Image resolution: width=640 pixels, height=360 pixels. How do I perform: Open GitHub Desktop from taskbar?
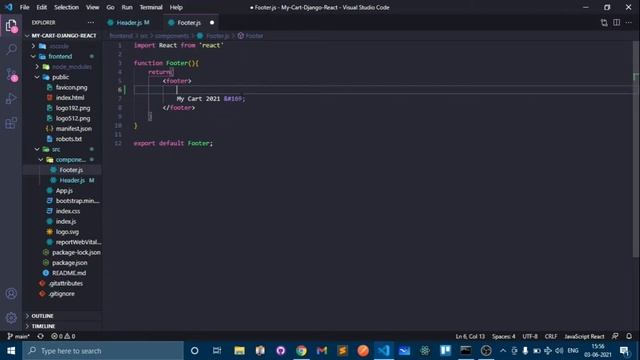click(280, 351)
